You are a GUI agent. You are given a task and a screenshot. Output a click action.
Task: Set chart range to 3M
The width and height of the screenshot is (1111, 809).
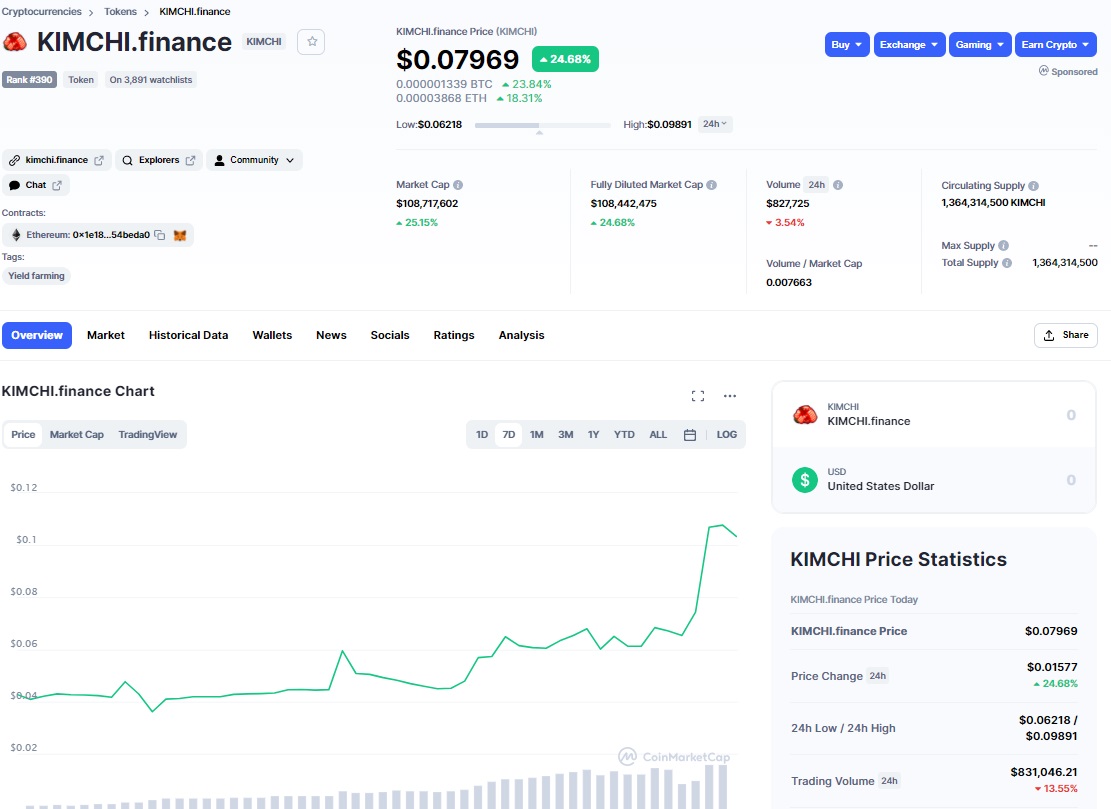(565, 435)
